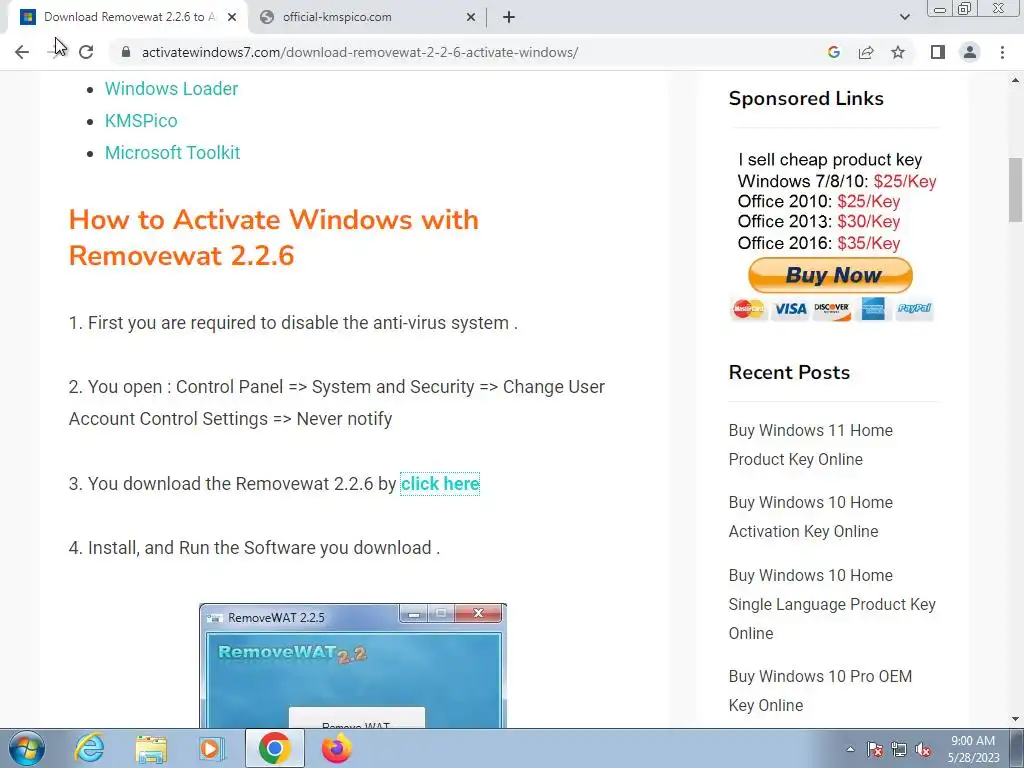Screen dimensions: 1024x768
Task: Click the 'Recent Posts' heading
Action: tap(789, 373)
